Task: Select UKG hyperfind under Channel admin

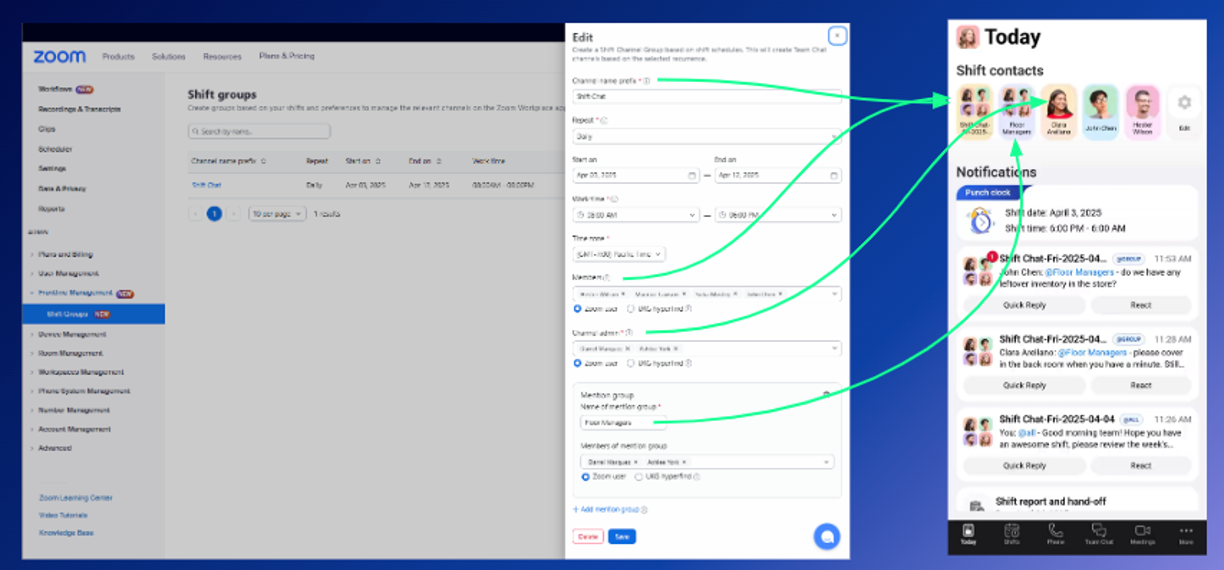Action: point(630,363)
